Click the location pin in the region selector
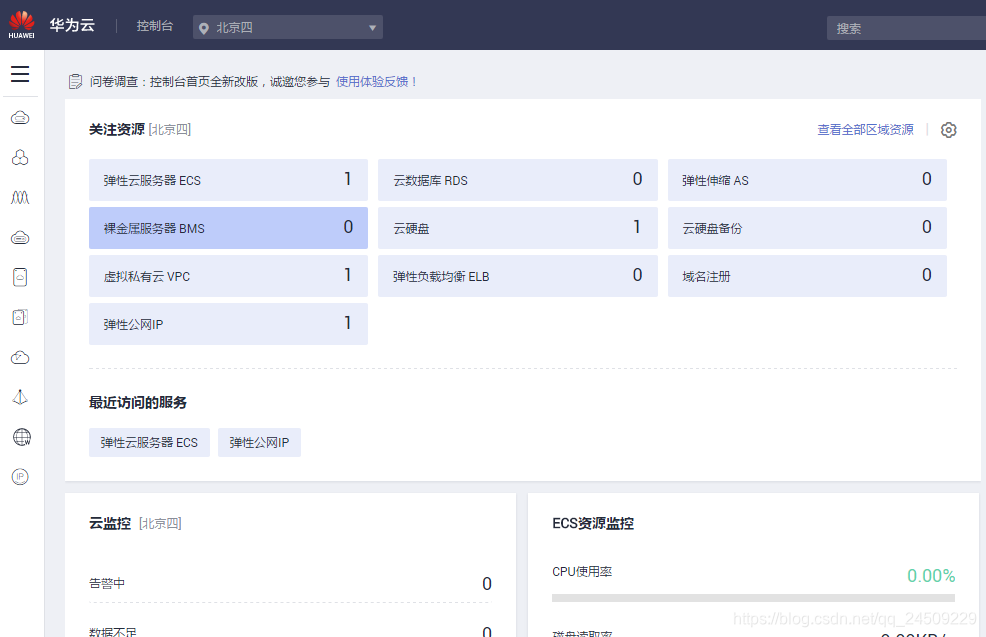The image size is (986, 637). tap(204, 28)
